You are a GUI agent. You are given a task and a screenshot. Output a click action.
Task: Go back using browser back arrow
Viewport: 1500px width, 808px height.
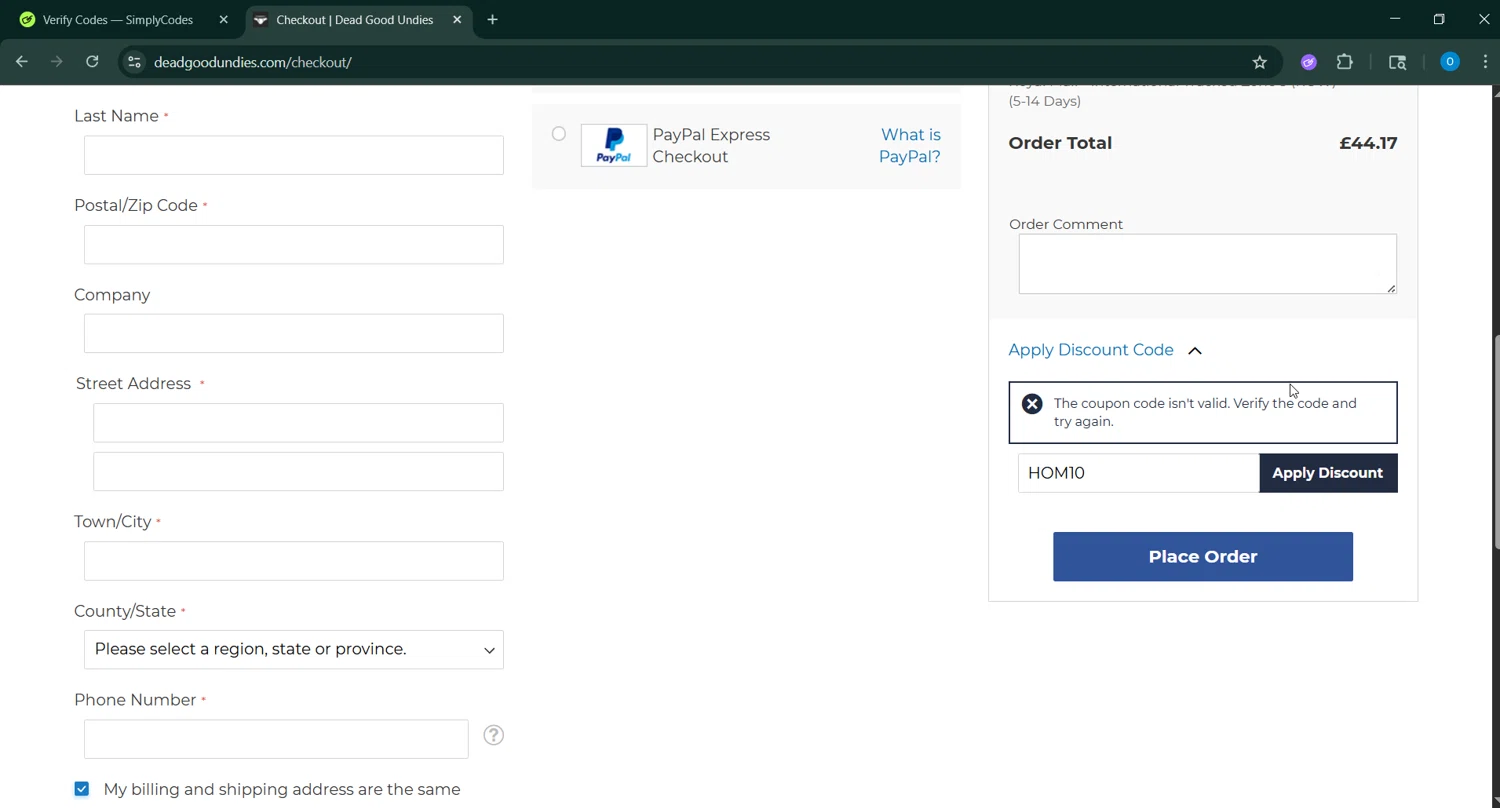(22, 62)
